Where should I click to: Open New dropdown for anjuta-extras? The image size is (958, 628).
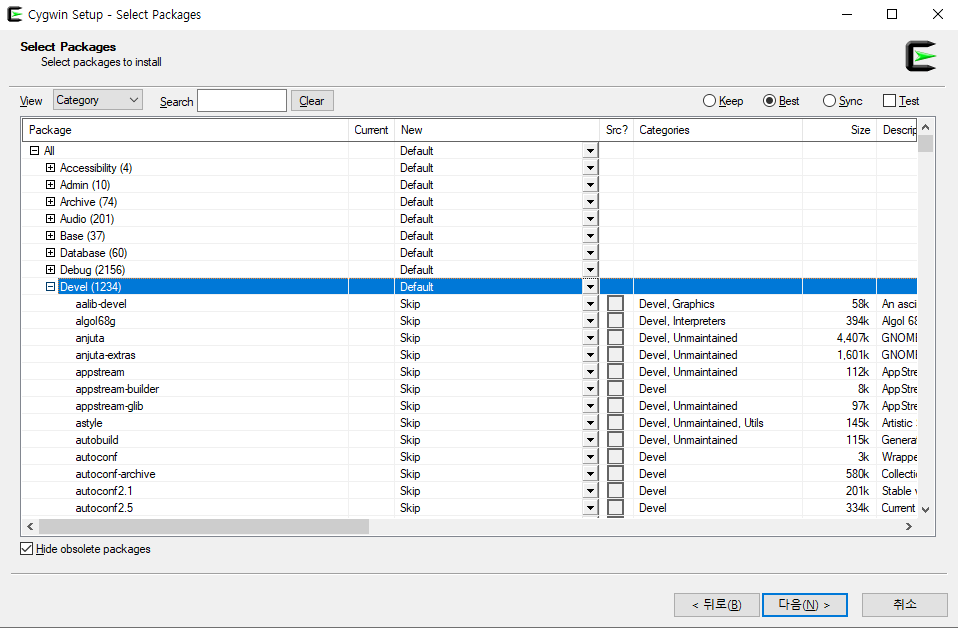coord(590,355)
